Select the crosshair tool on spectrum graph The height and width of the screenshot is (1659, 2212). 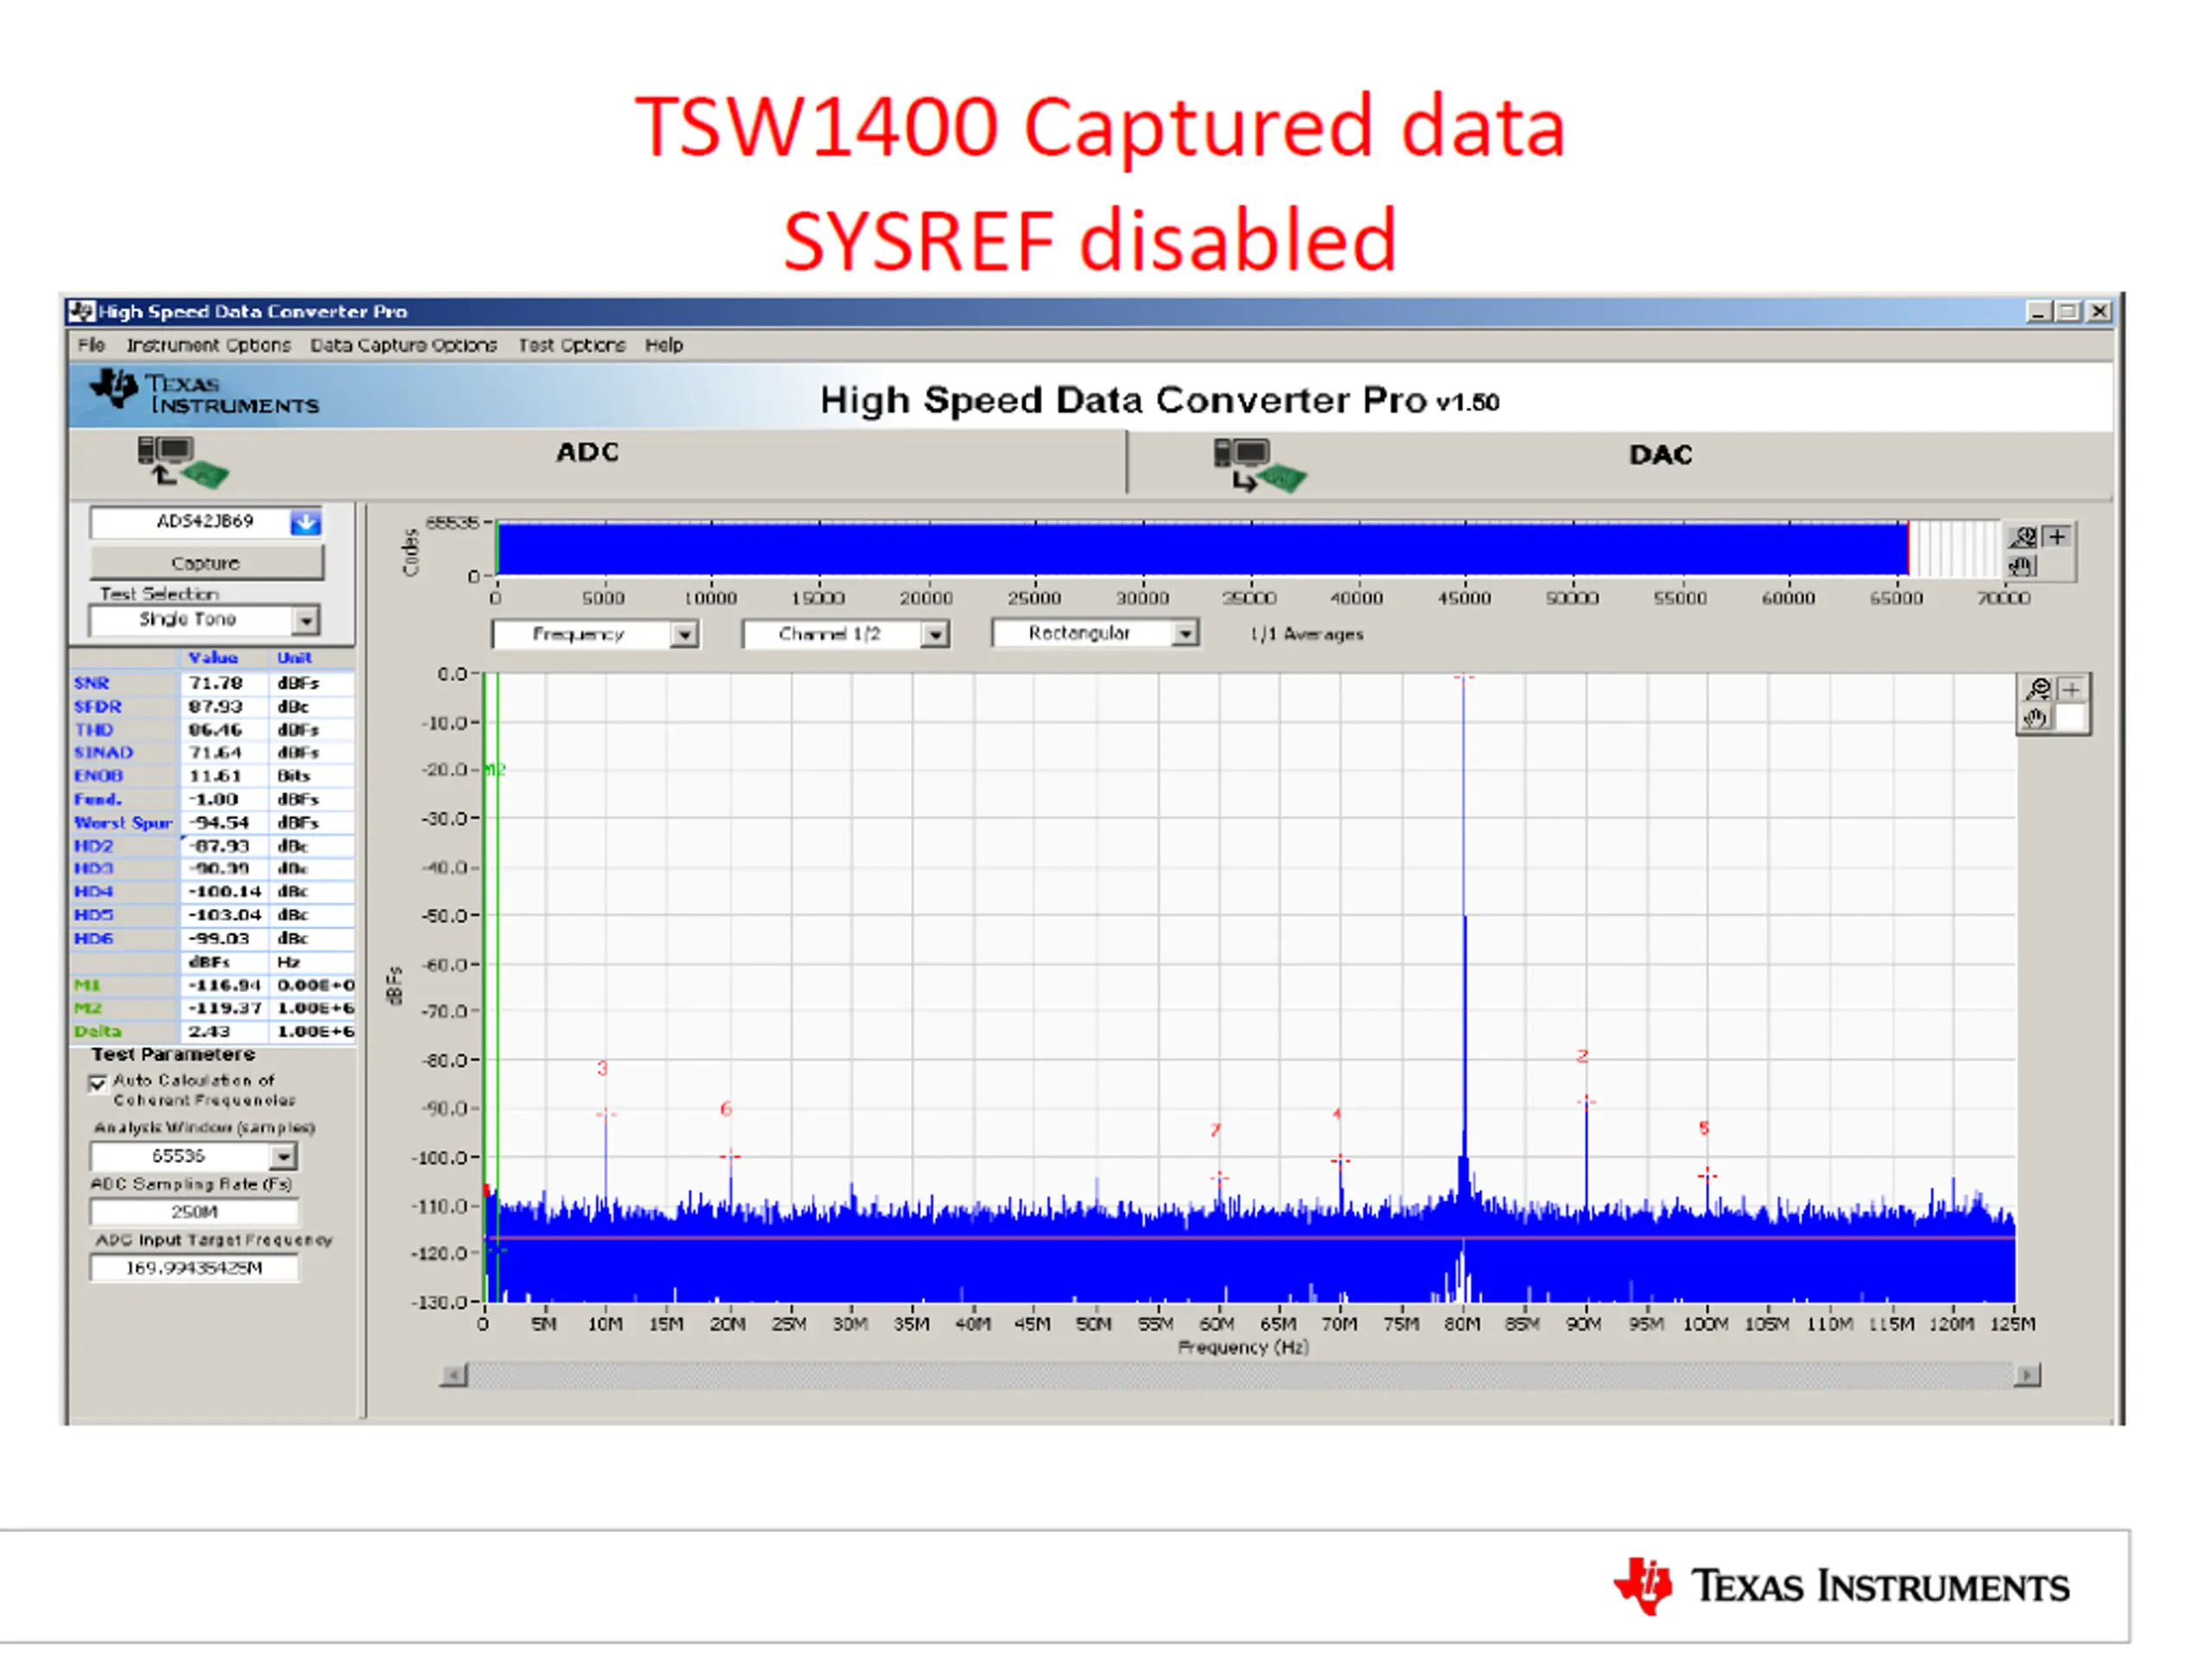(2071, 689)
